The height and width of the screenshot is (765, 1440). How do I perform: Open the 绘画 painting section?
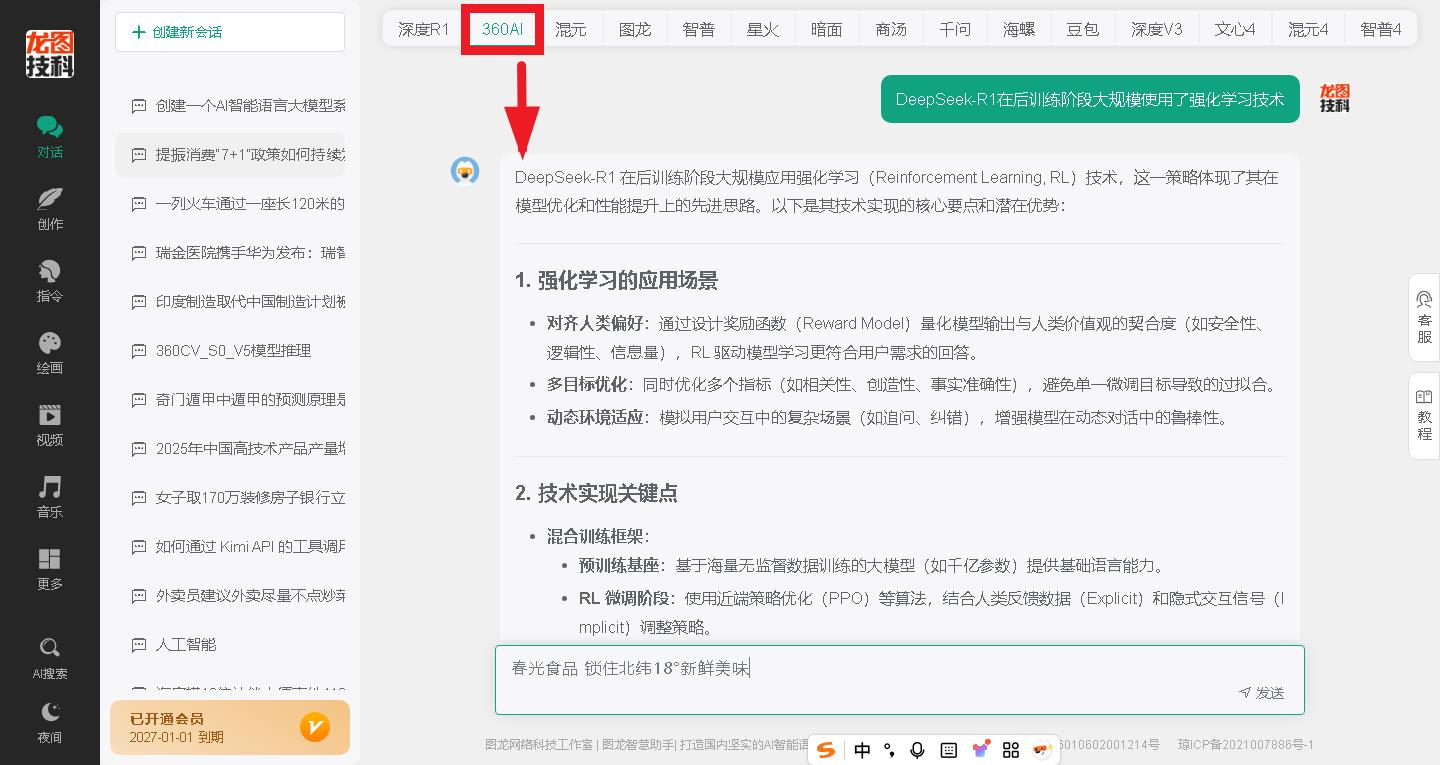(x=50, y=353)
